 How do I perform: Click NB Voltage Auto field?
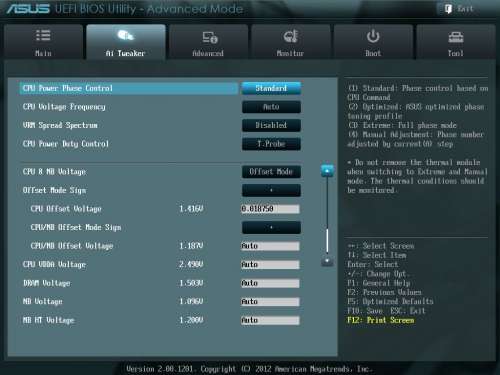[x=270, y=302]
